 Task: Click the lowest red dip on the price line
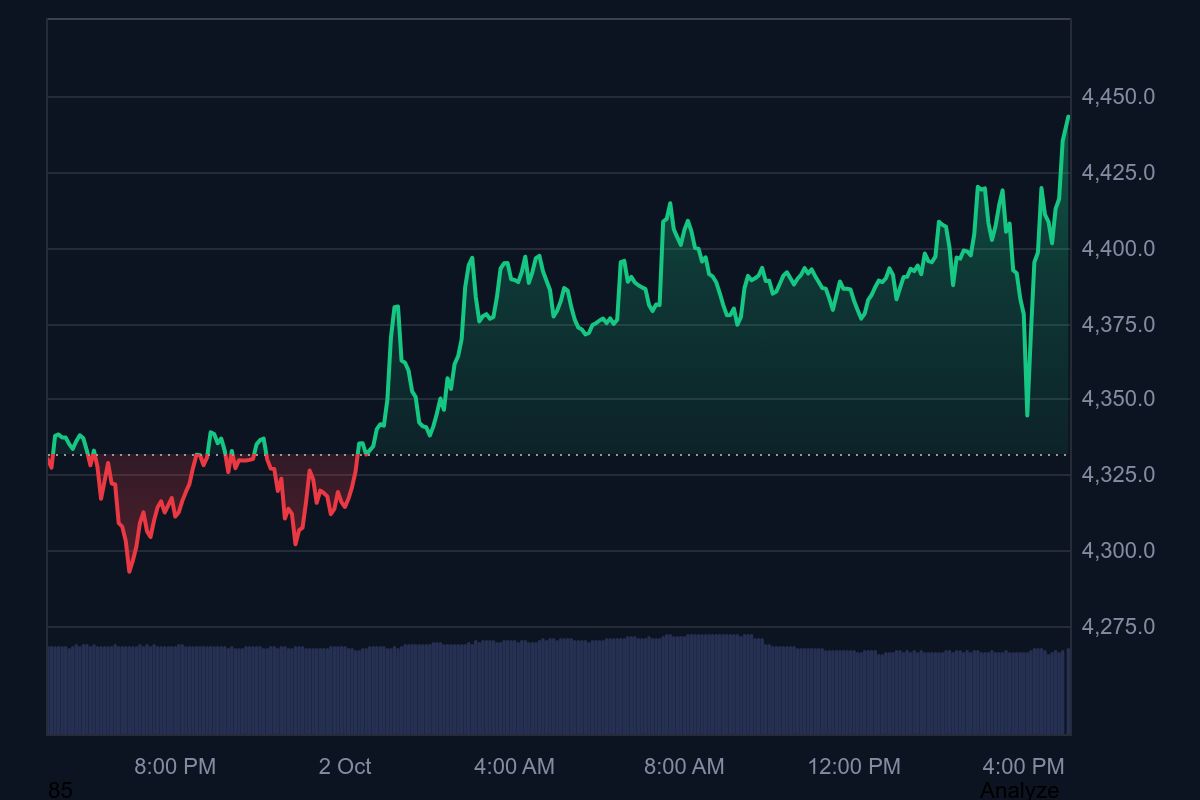129,571
